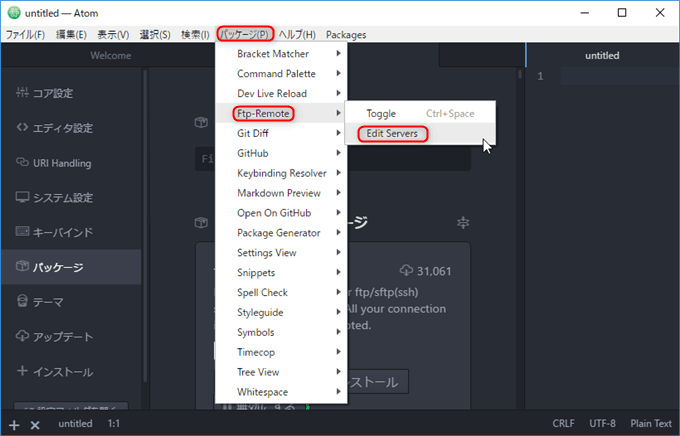
Task: Click untitled file name in status bar
Action: [75, 423]
